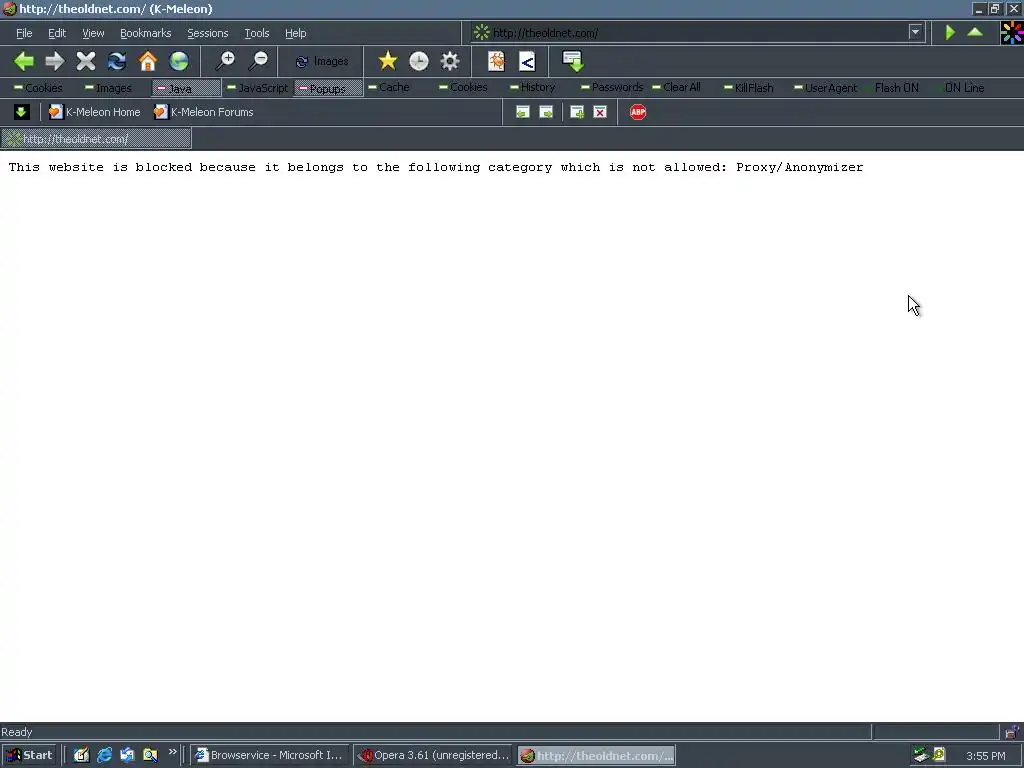Click the Clear All privacy button
The image size is (1024, 768).
click(x=676, y=87)
